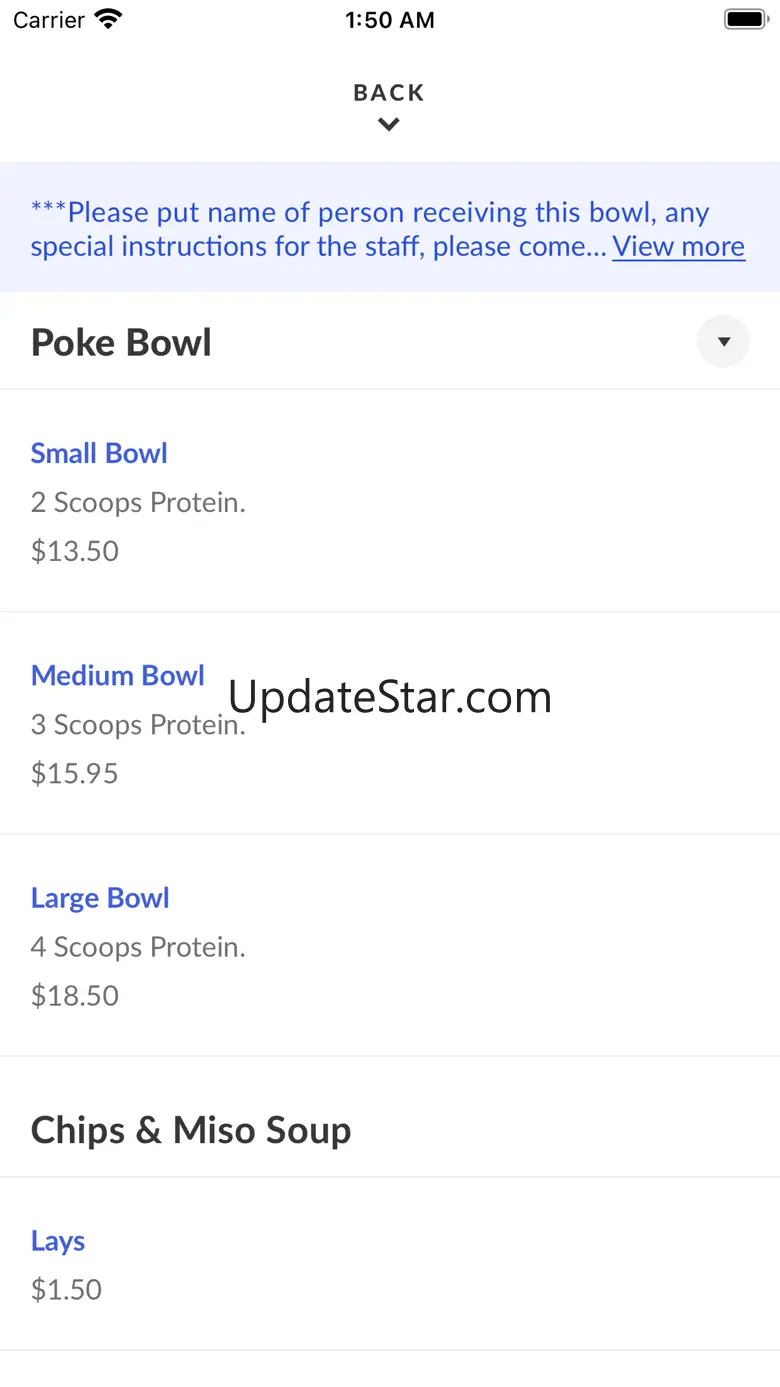Image resolution: width=780 pixels, height=1387 pixels.
Task: Tap the $13.50 Small Bowl price
Action: click(x=75, y=551)
